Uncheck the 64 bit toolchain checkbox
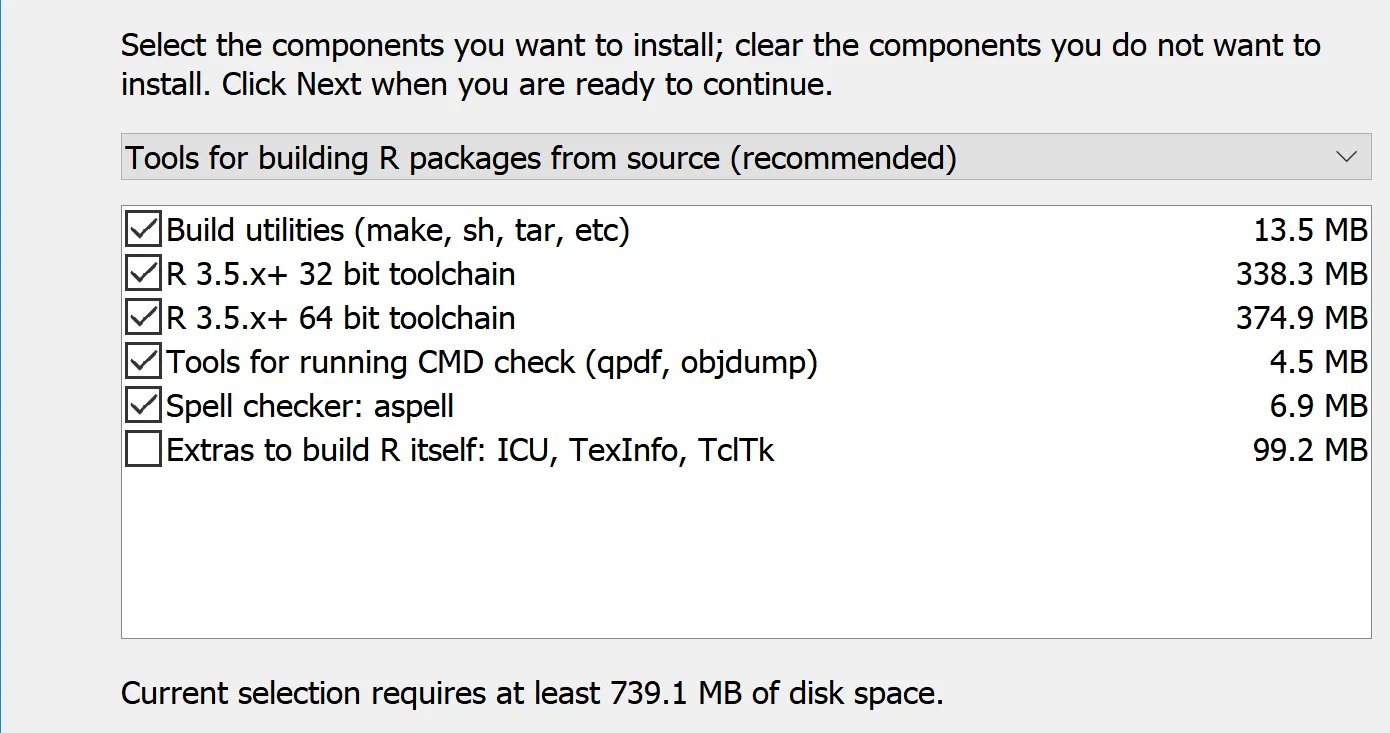Viewport: 1390px width, 733px height. 143,318
